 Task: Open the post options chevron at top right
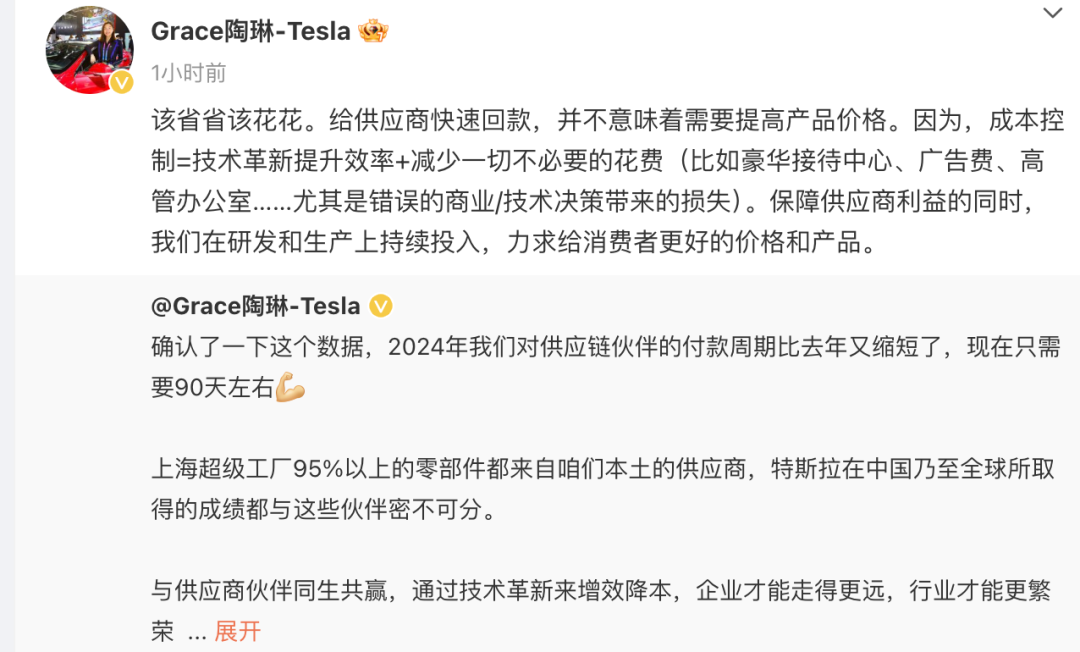1052,13
